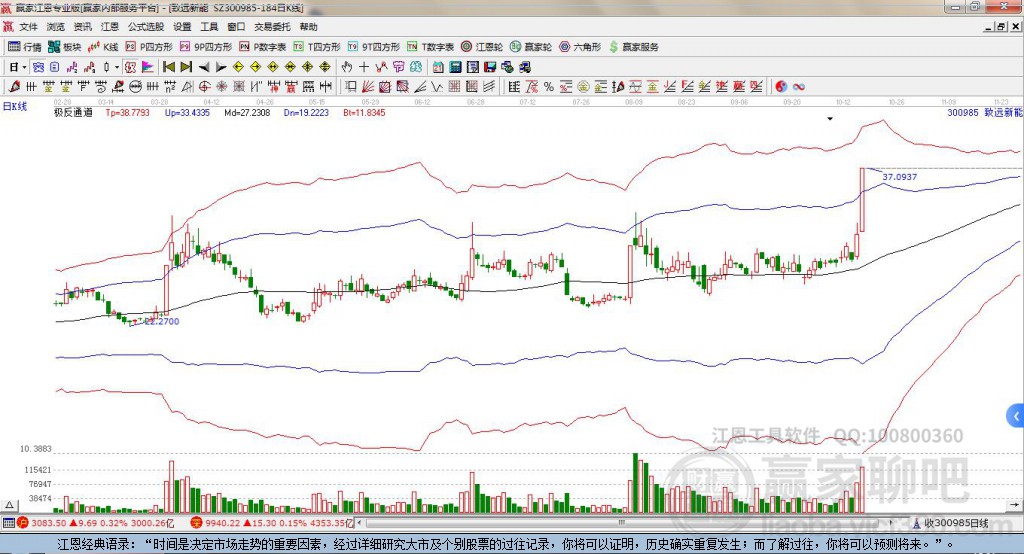Screen dimensions: 1024x554
Task: Click the blue side arrow expander button
Action: (1017, 414)
